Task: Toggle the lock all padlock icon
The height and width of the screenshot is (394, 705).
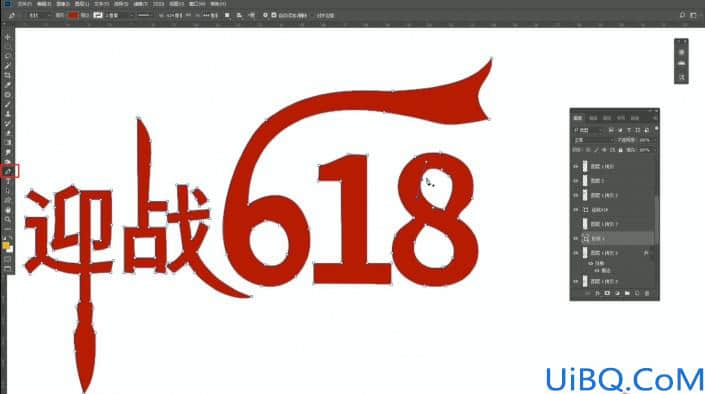Action: 620,149
